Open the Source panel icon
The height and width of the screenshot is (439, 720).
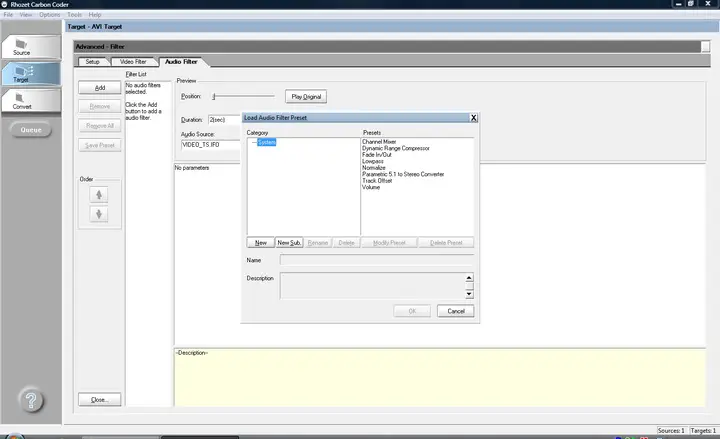pos(30,47)
